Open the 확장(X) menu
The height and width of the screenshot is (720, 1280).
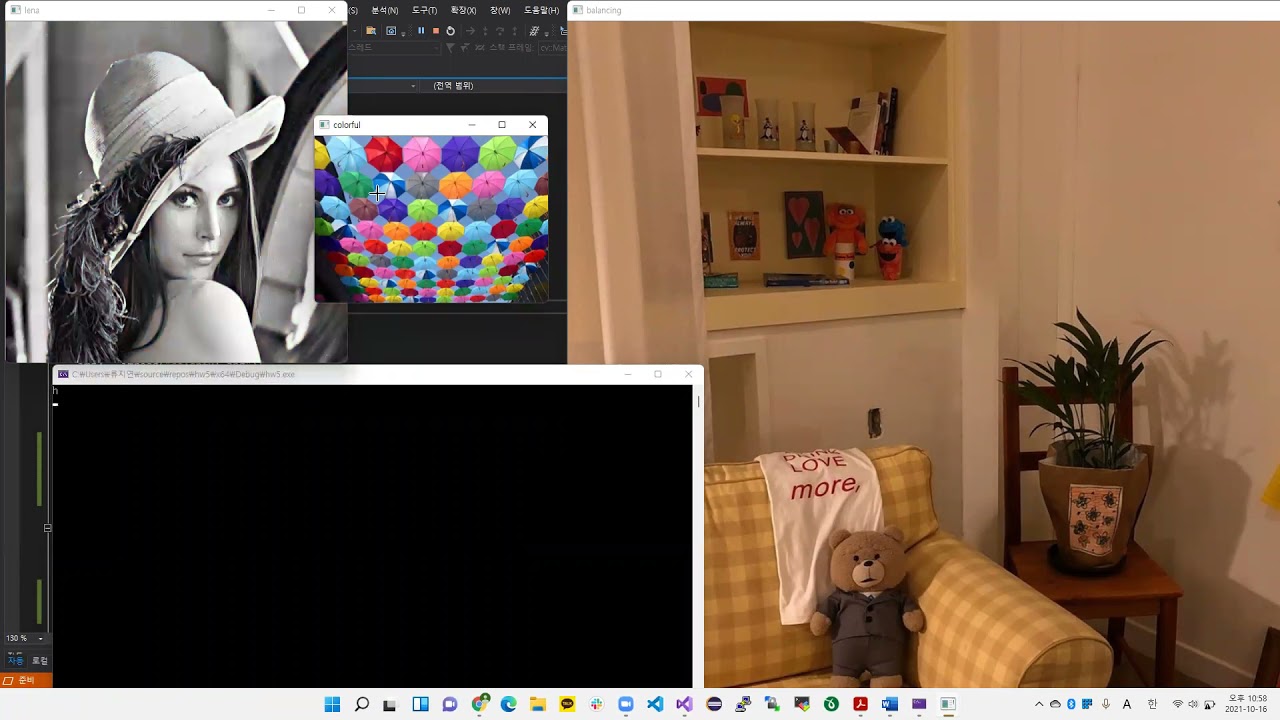(x=464, y=10)
